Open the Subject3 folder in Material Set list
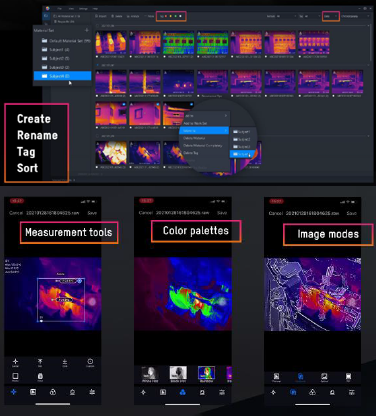376x416 pixels. tap(55, 67)
